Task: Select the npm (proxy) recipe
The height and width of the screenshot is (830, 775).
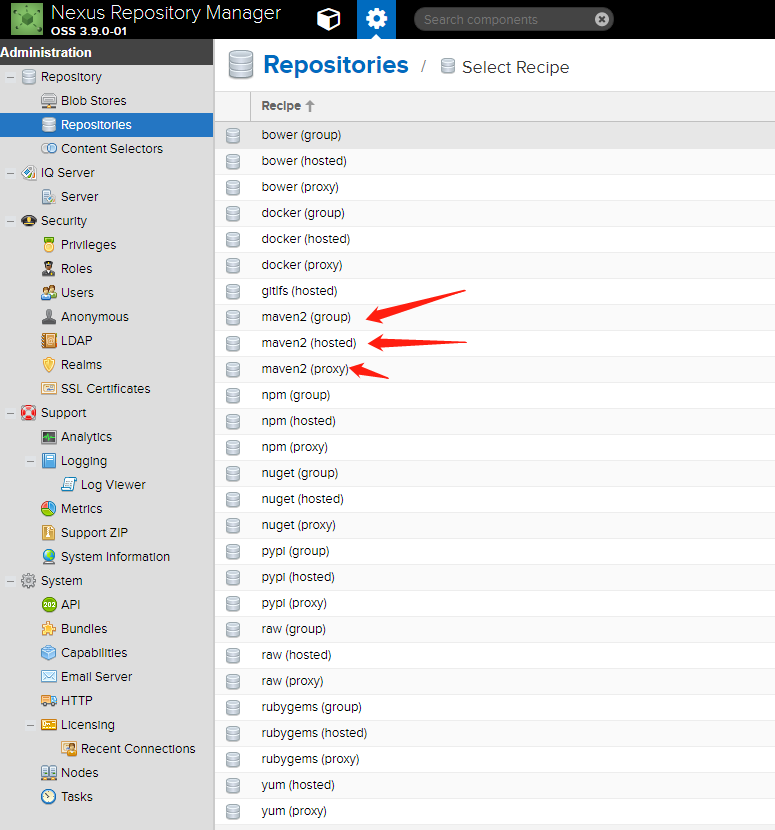Action: (494, 447)
